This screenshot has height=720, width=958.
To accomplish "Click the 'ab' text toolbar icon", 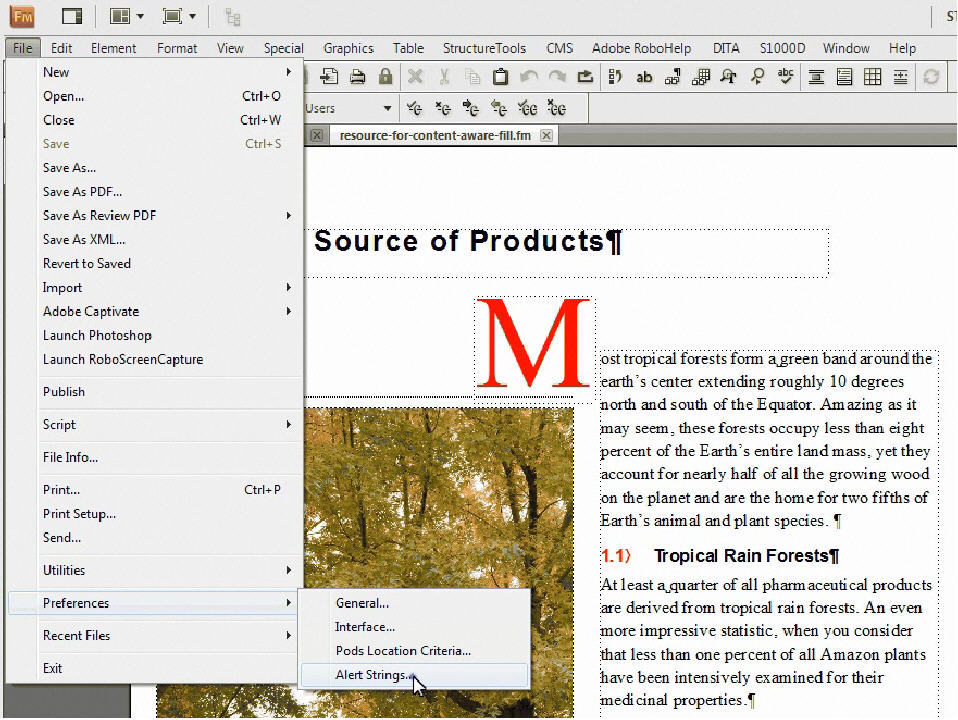I will coord(645,77).
